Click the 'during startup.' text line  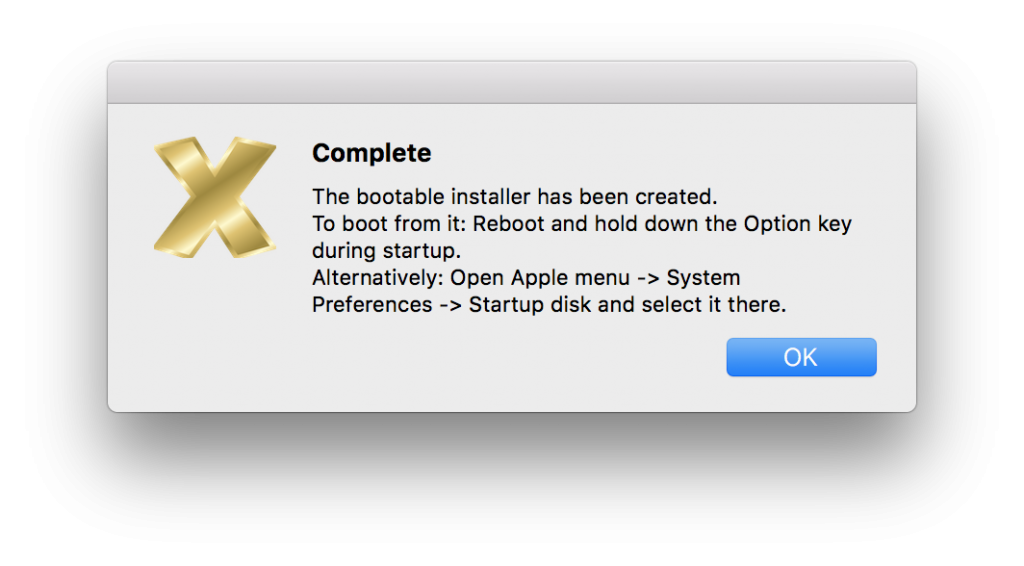tap(387, 251)
